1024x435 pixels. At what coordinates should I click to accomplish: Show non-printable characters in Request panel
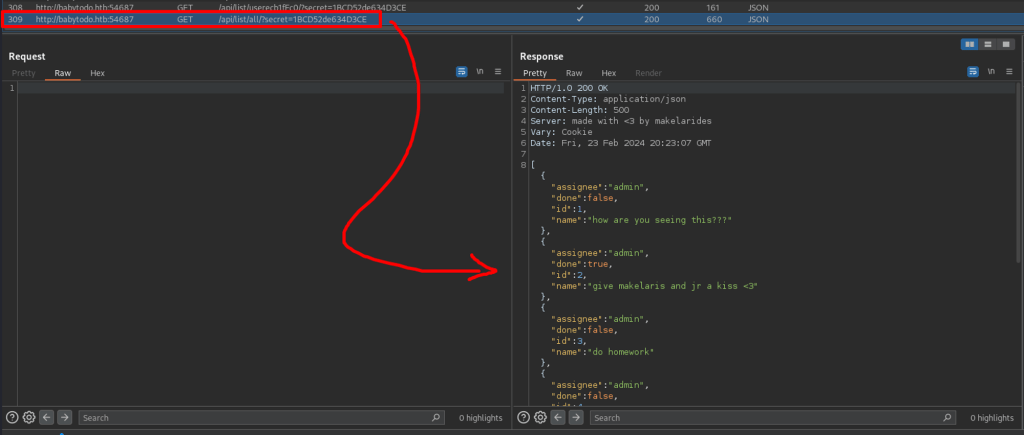480,72
